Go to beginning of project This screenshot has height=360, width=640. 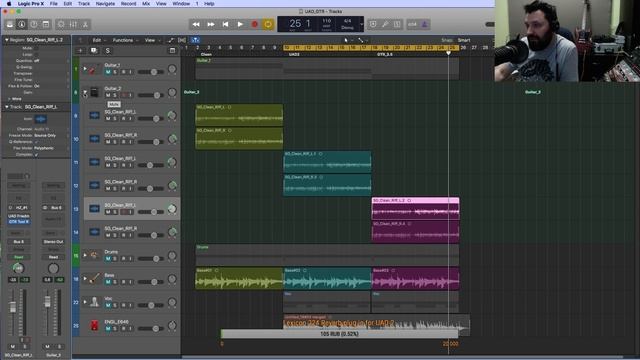point(225,24)
